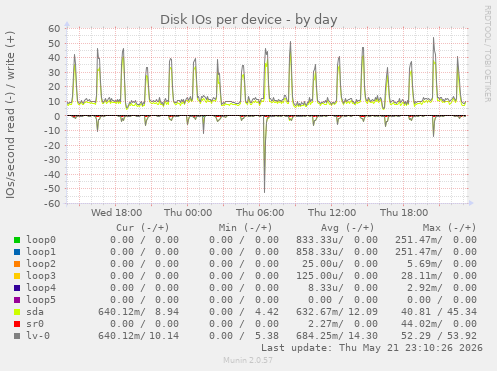The width and height of the screenshot is (497, 371).
Task: Click the 'Cur (-/+)' column header
Action: pos(143,228)
